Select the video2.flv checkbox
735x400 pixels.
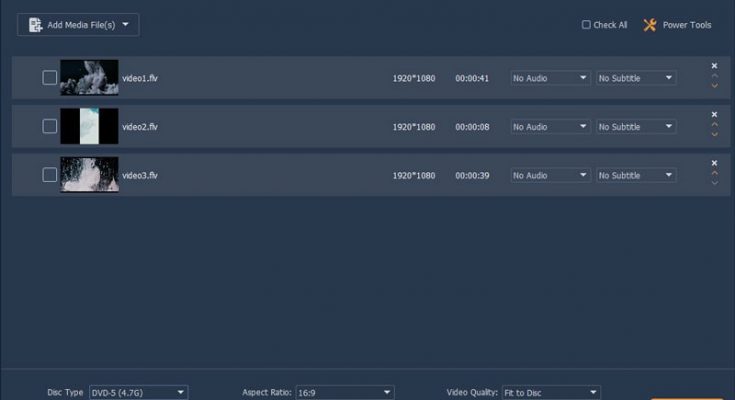pos(49,126)
